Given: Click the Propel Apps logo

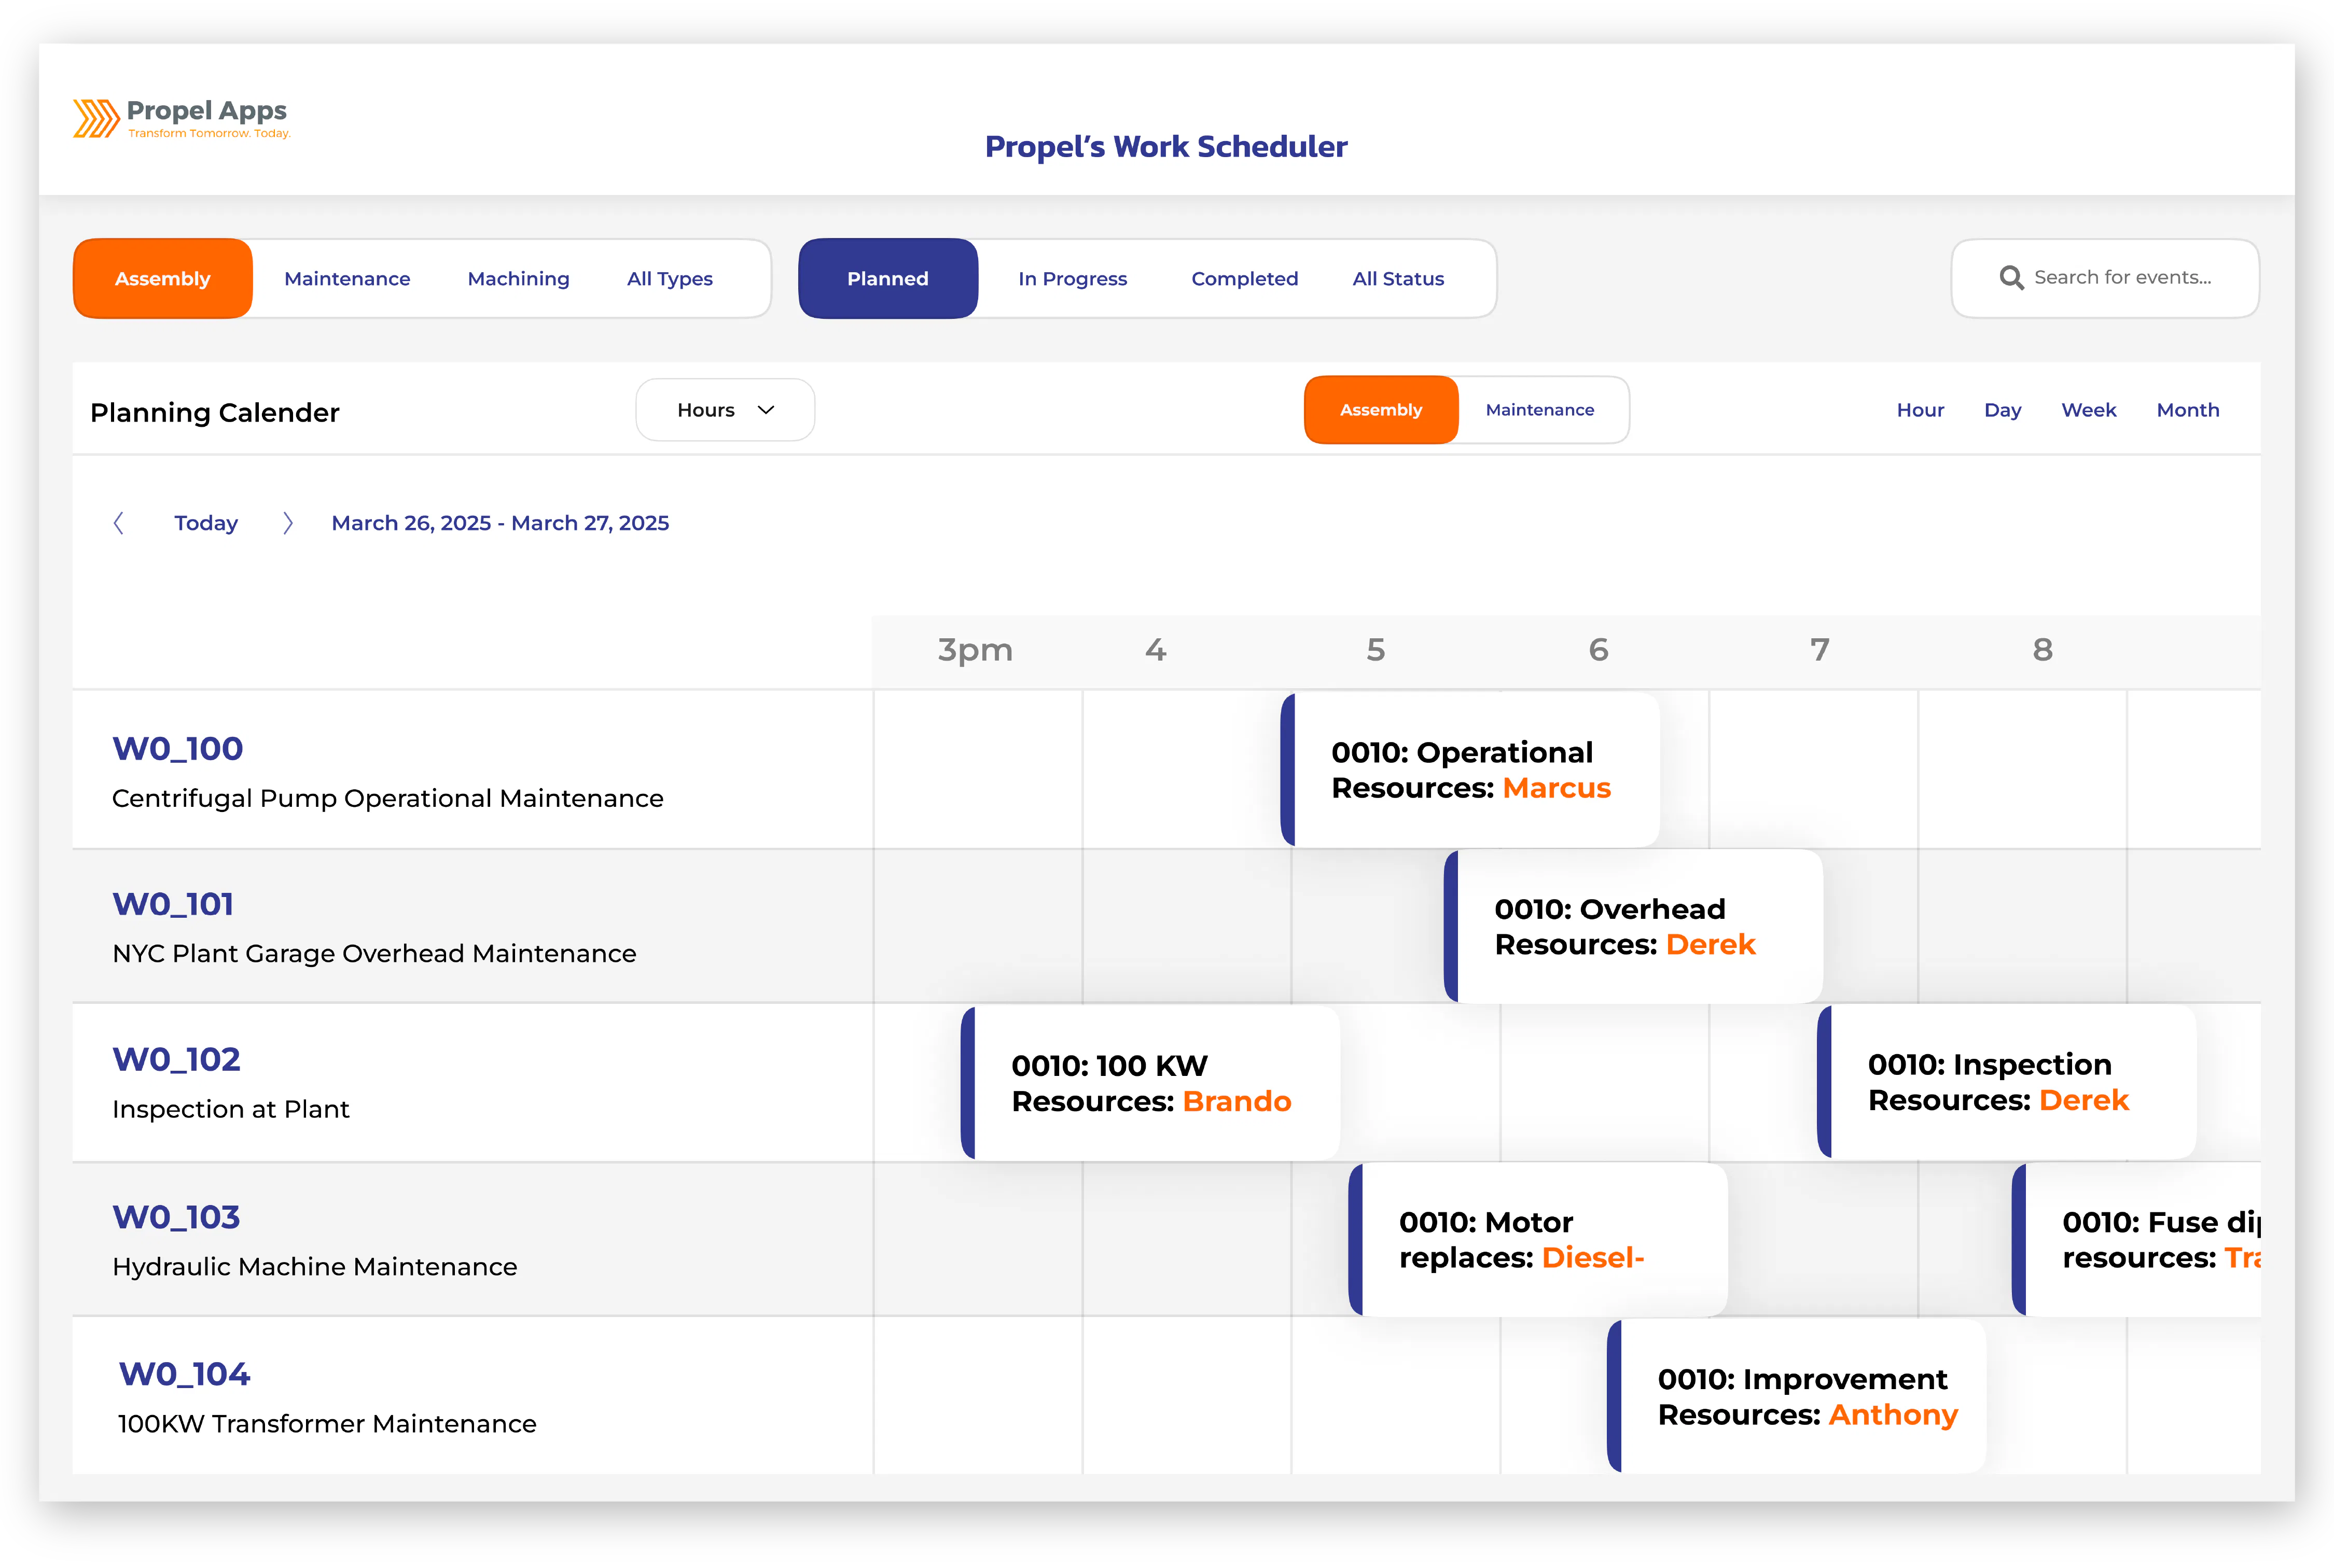Looking at the screenshot, I should (181, 118).
